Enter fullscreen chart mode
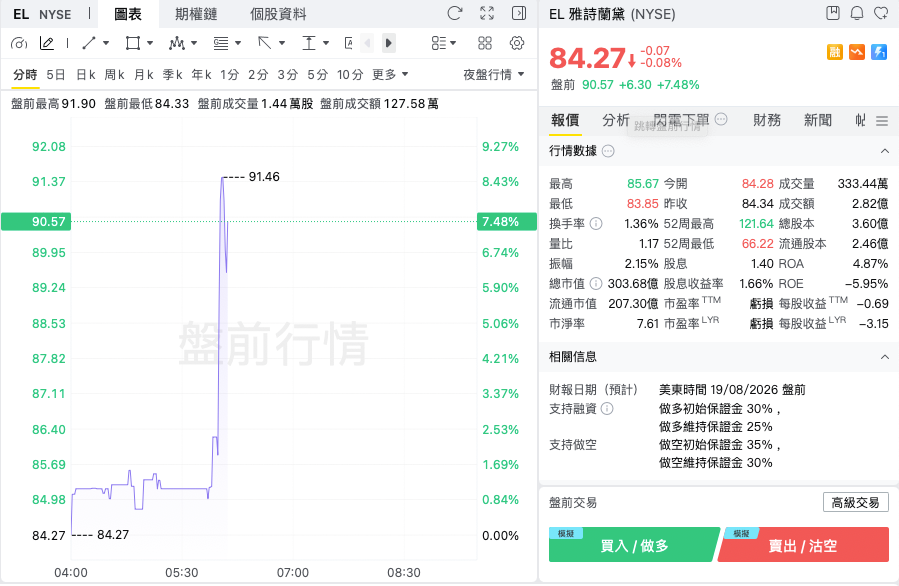 coord(487,13)
